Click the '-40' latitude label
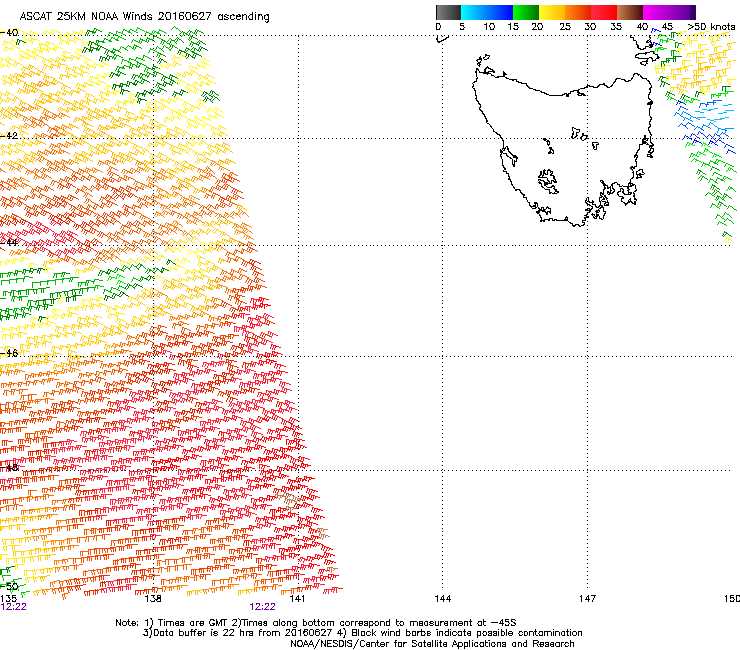Image resolution: width=740 pixels, height=650 pixels. (9, 33)
